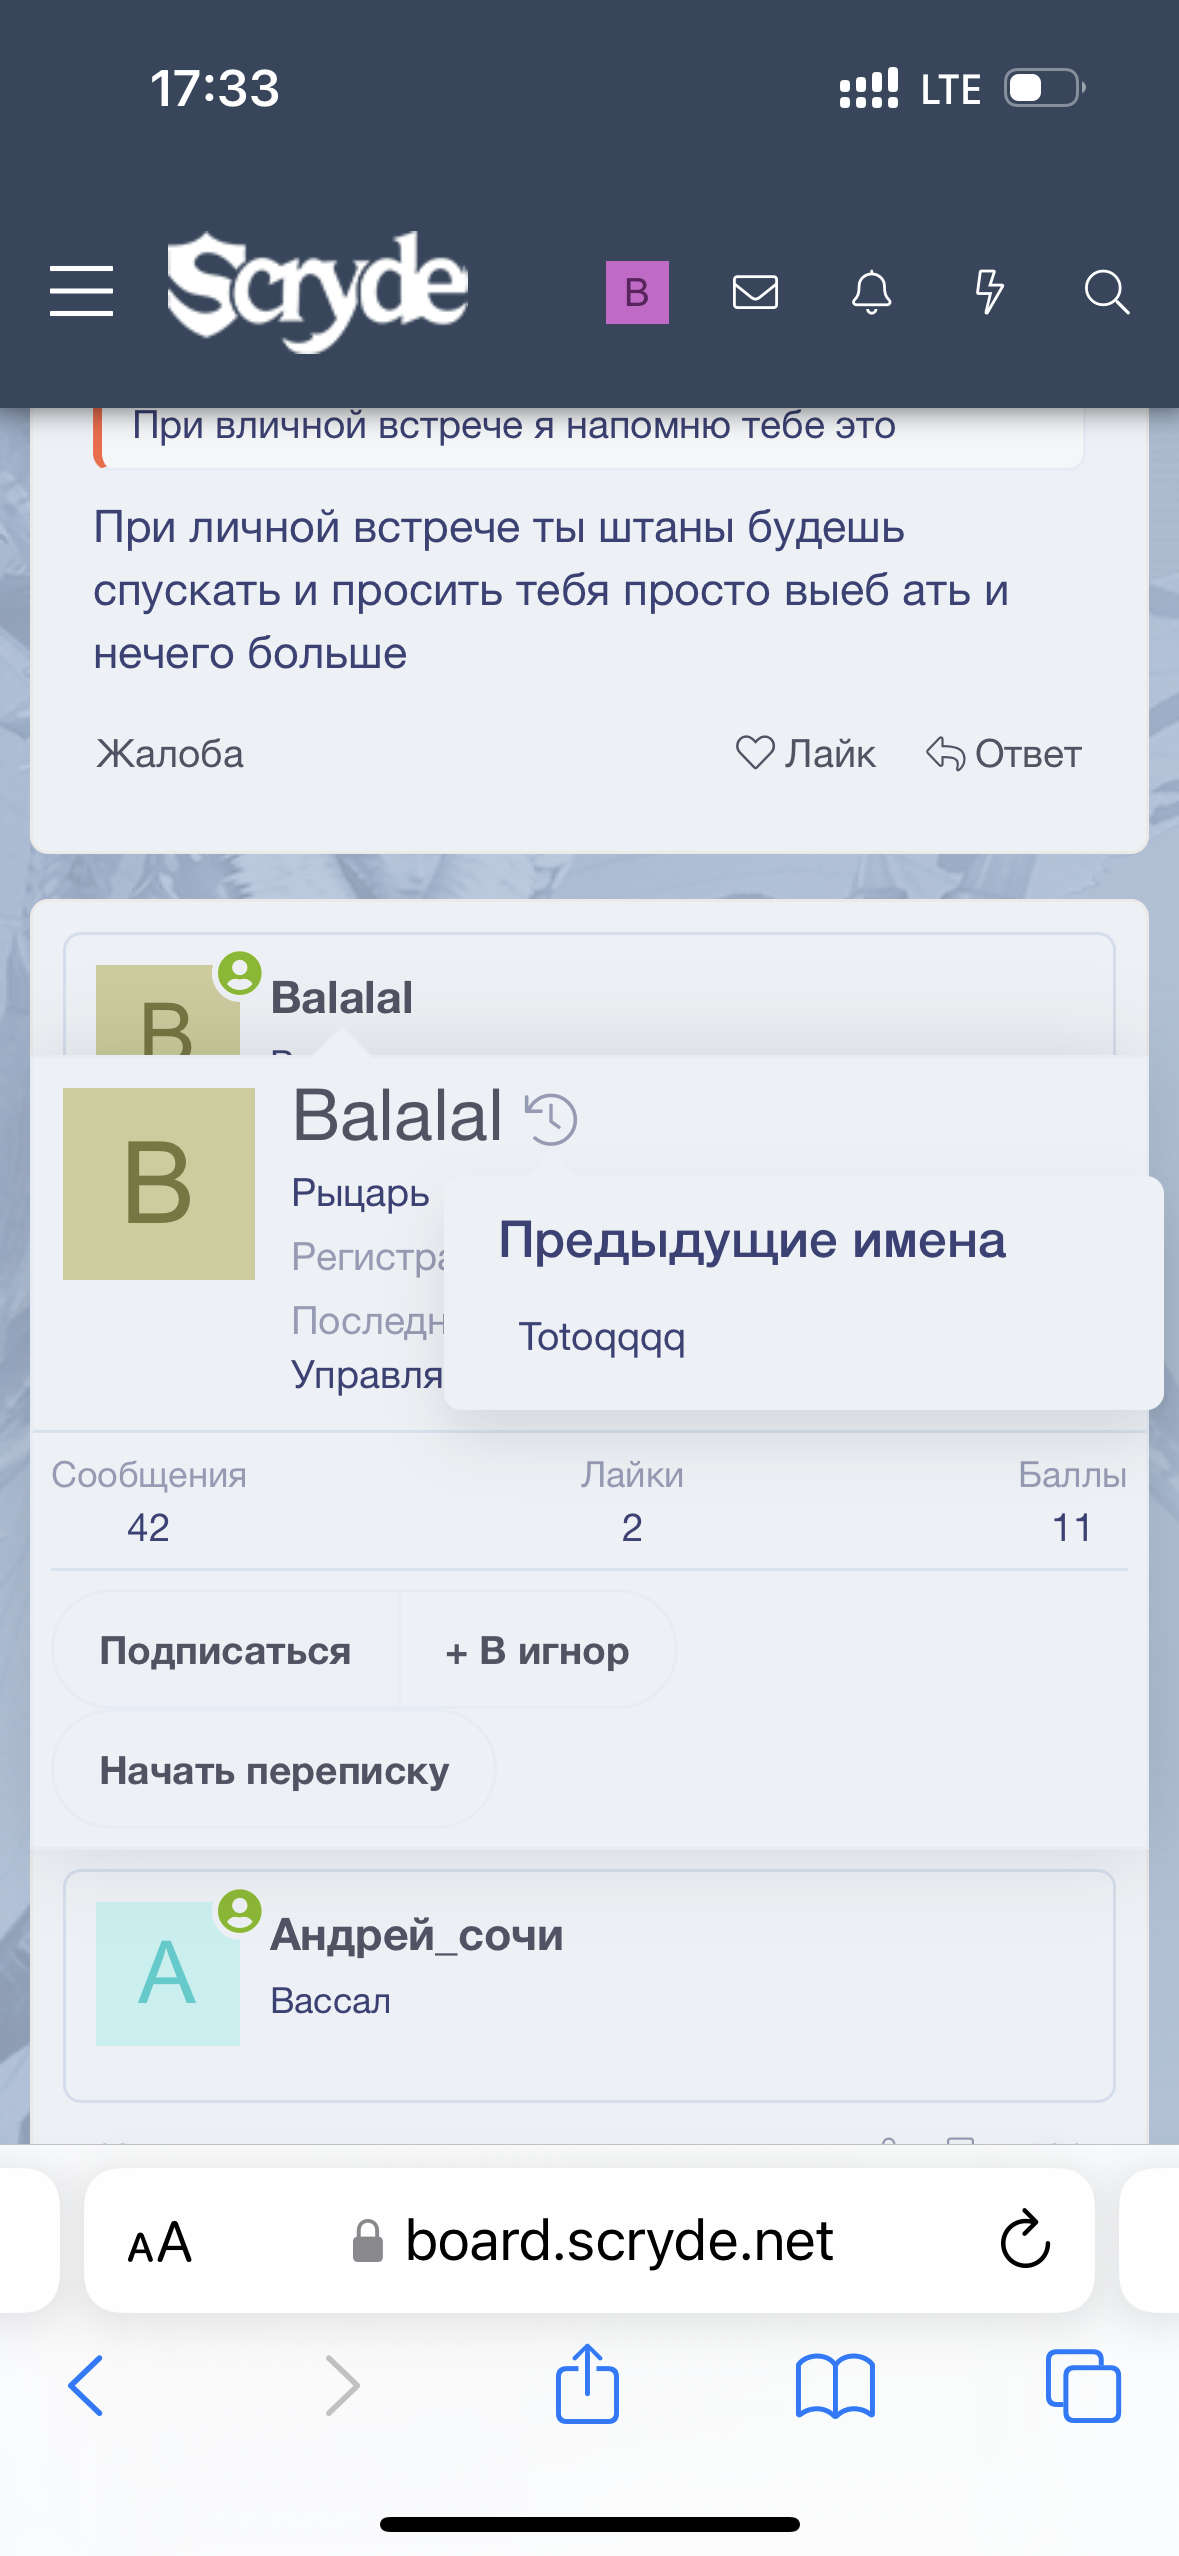Like the post with the heart control
This screenshot has width=1179, height=2556.
tap(806, 755)
